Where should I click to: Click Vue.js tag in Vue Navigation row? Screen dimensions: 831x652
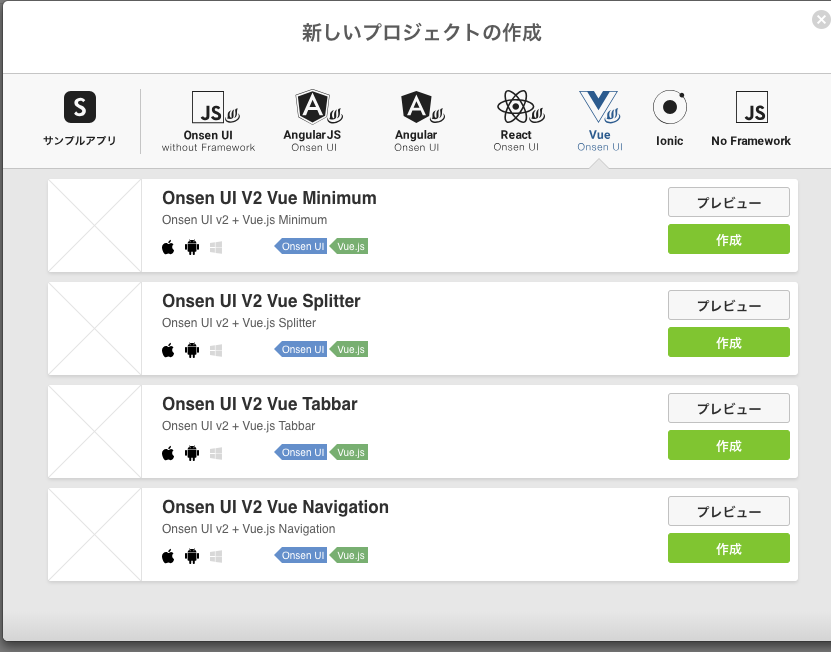(349, 556)
